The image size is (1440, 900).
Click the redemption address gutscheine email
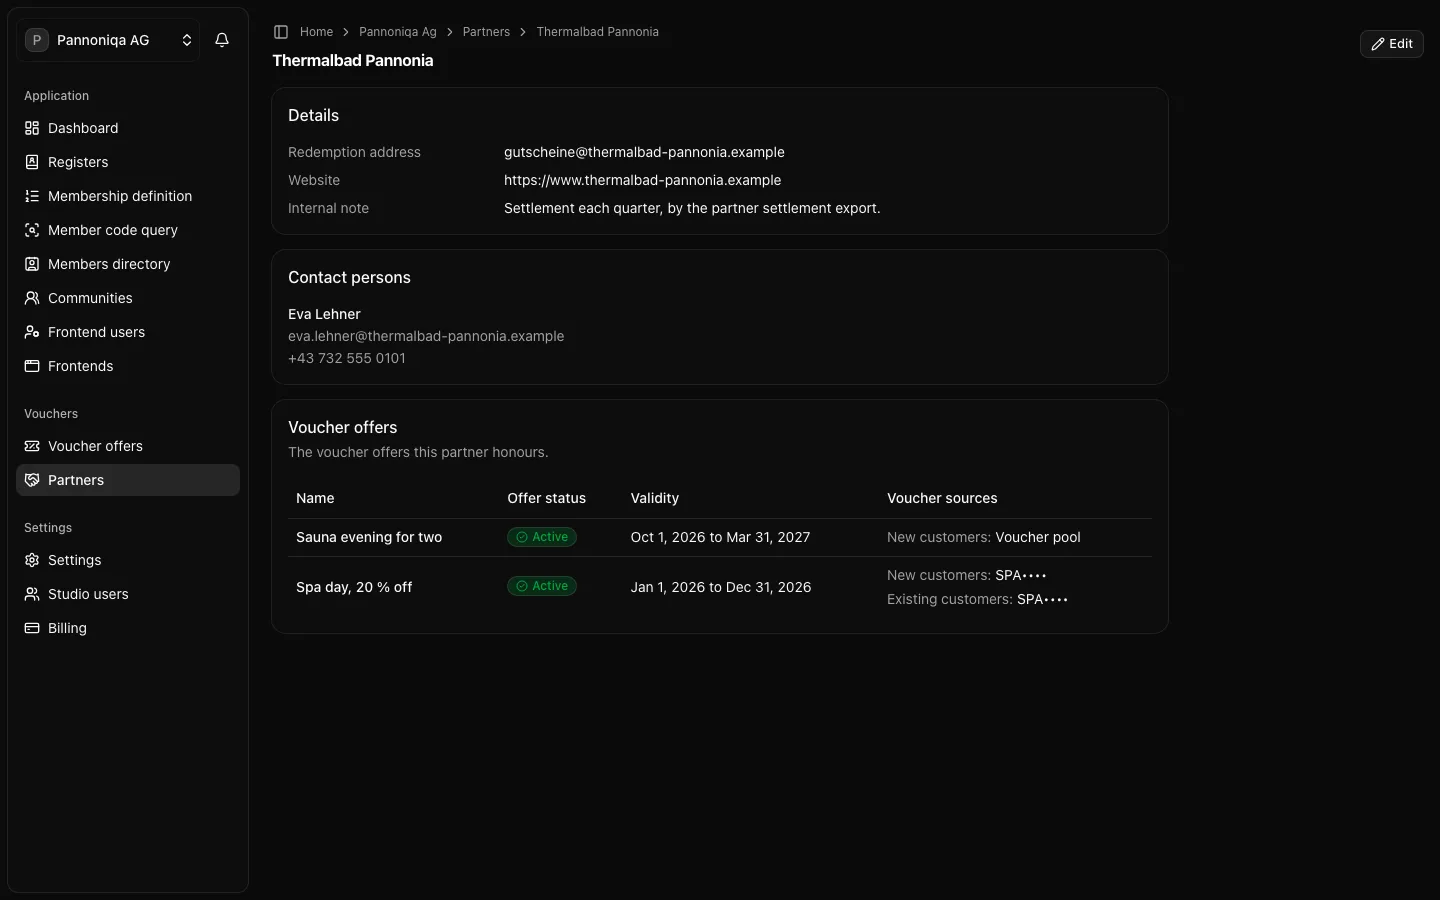click(644, 152)
